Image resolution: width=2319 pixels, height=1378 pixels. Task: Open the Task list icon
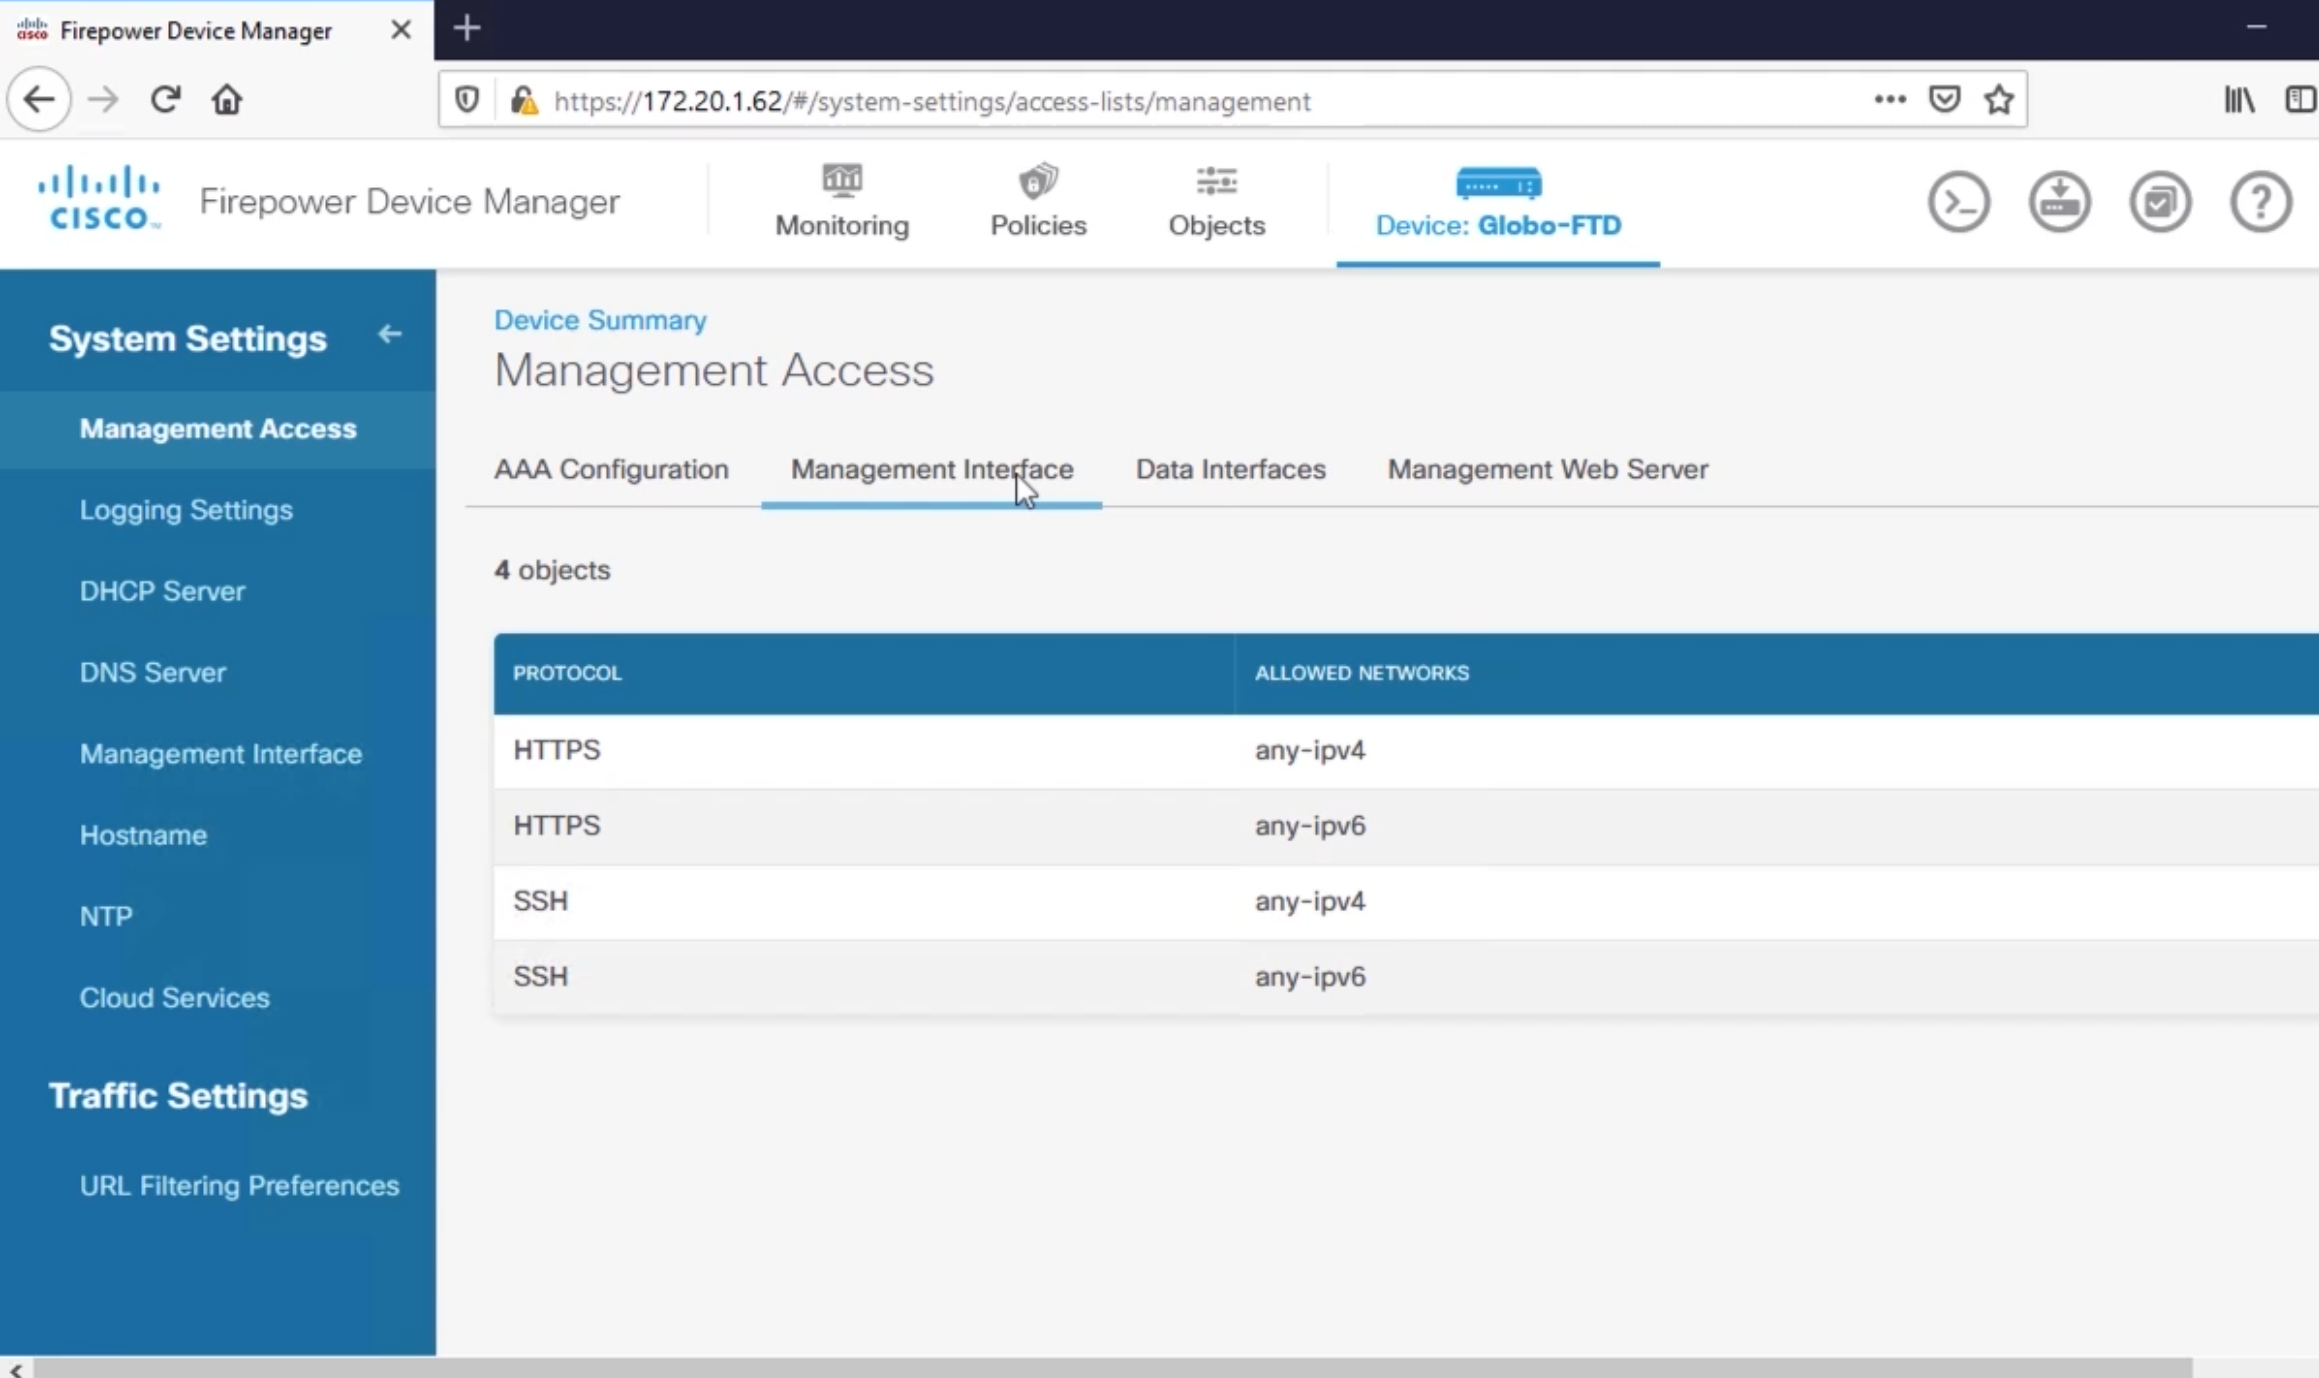tap(2160, 202)
